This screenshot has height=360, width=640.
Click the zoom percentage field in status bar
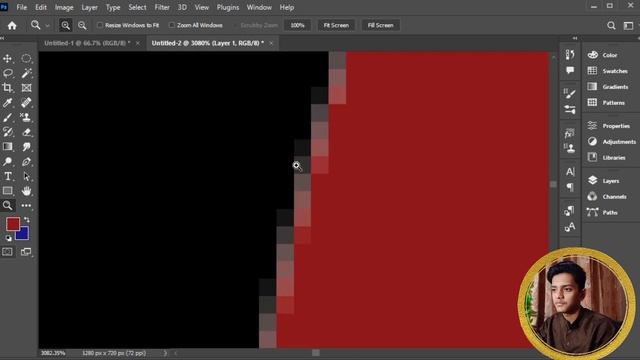pos(53,353)
